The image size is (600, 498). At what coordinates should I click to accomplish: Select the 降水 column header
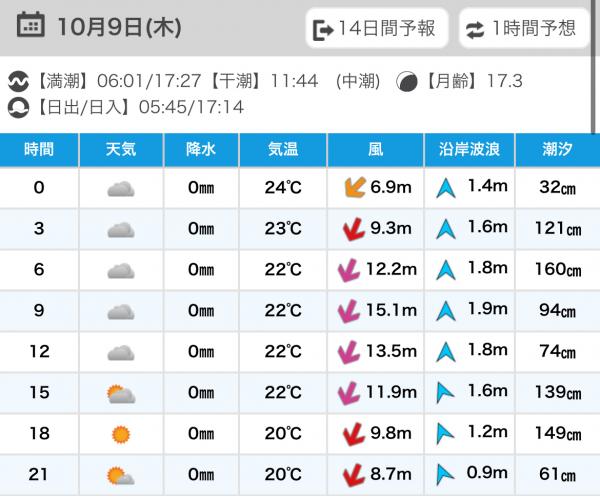click(x=201, y=150)
